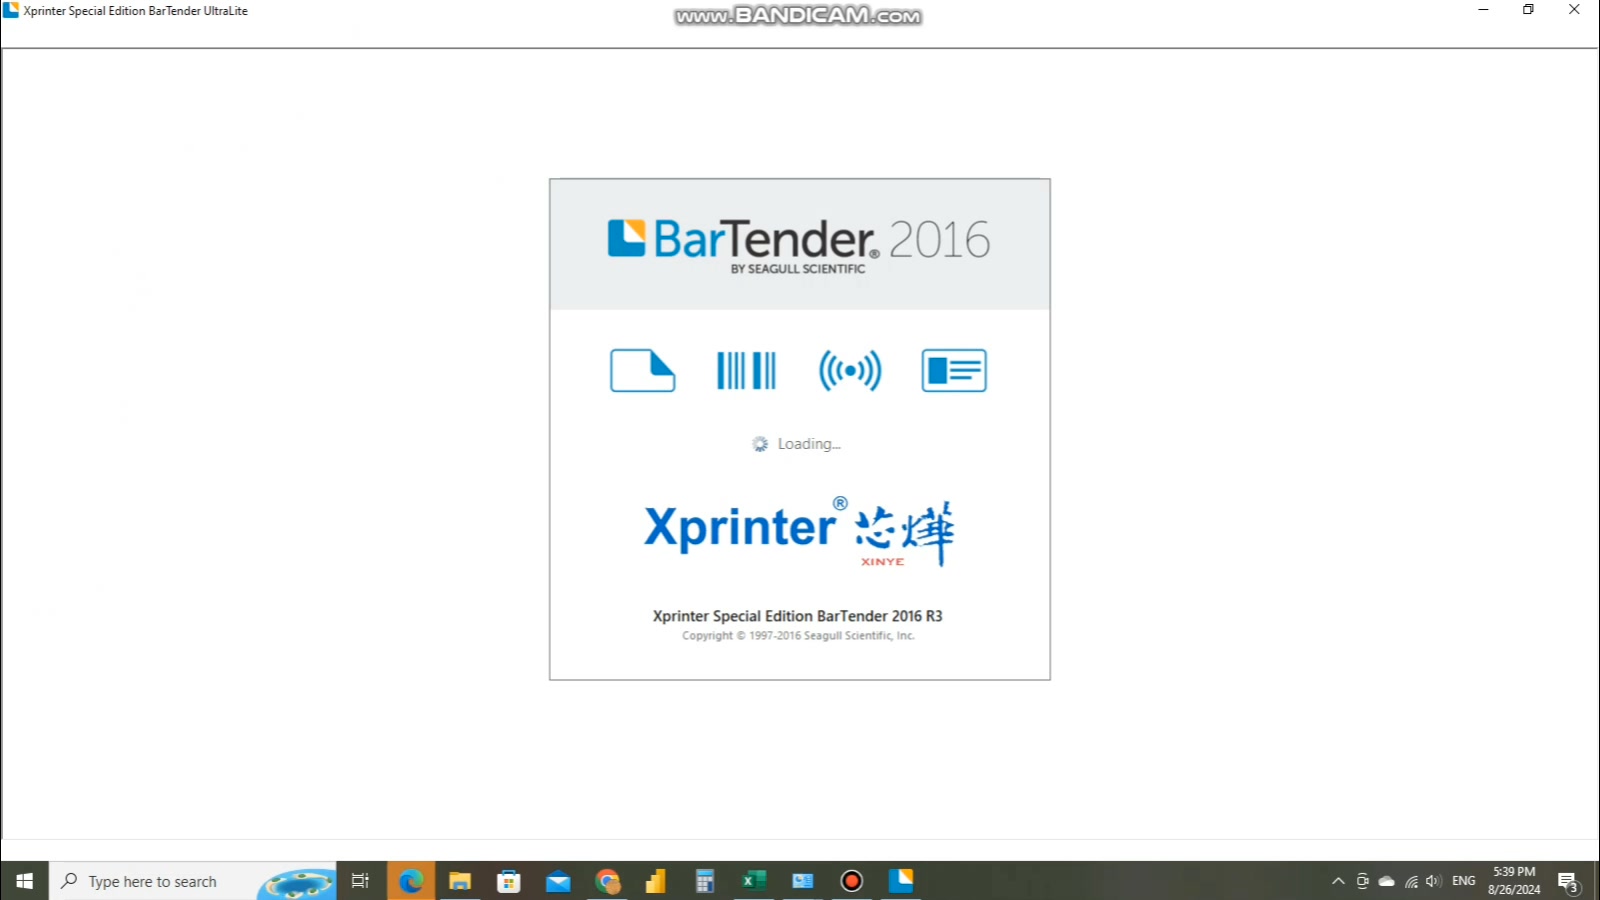Click the ID card icon on splash
The width and height of the screenshot is (1600, 900).
tap(954, 370)
